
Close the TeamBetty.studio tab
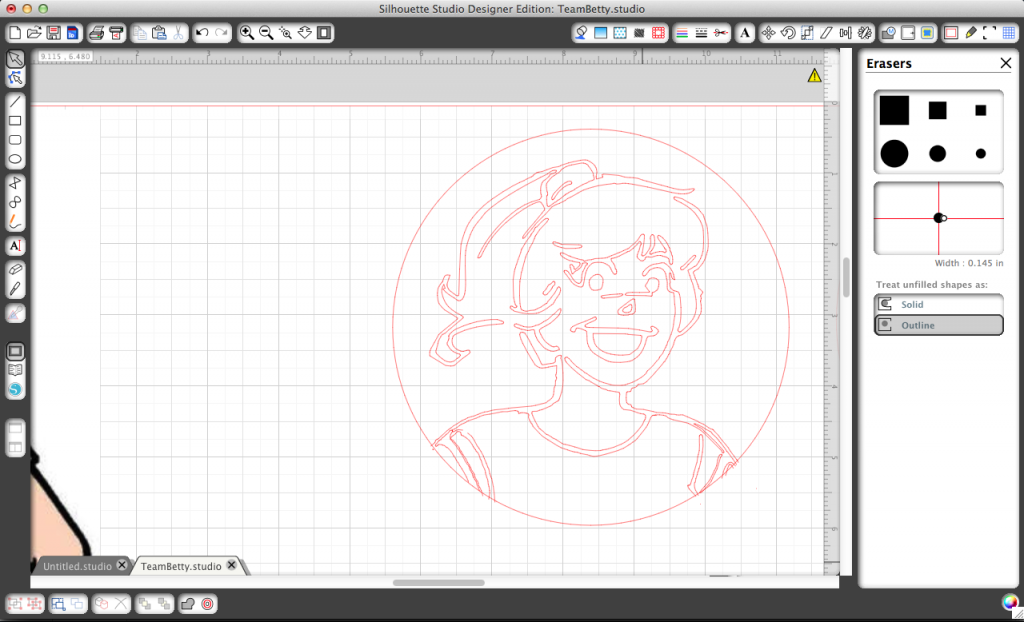click(x=231, y=565)
